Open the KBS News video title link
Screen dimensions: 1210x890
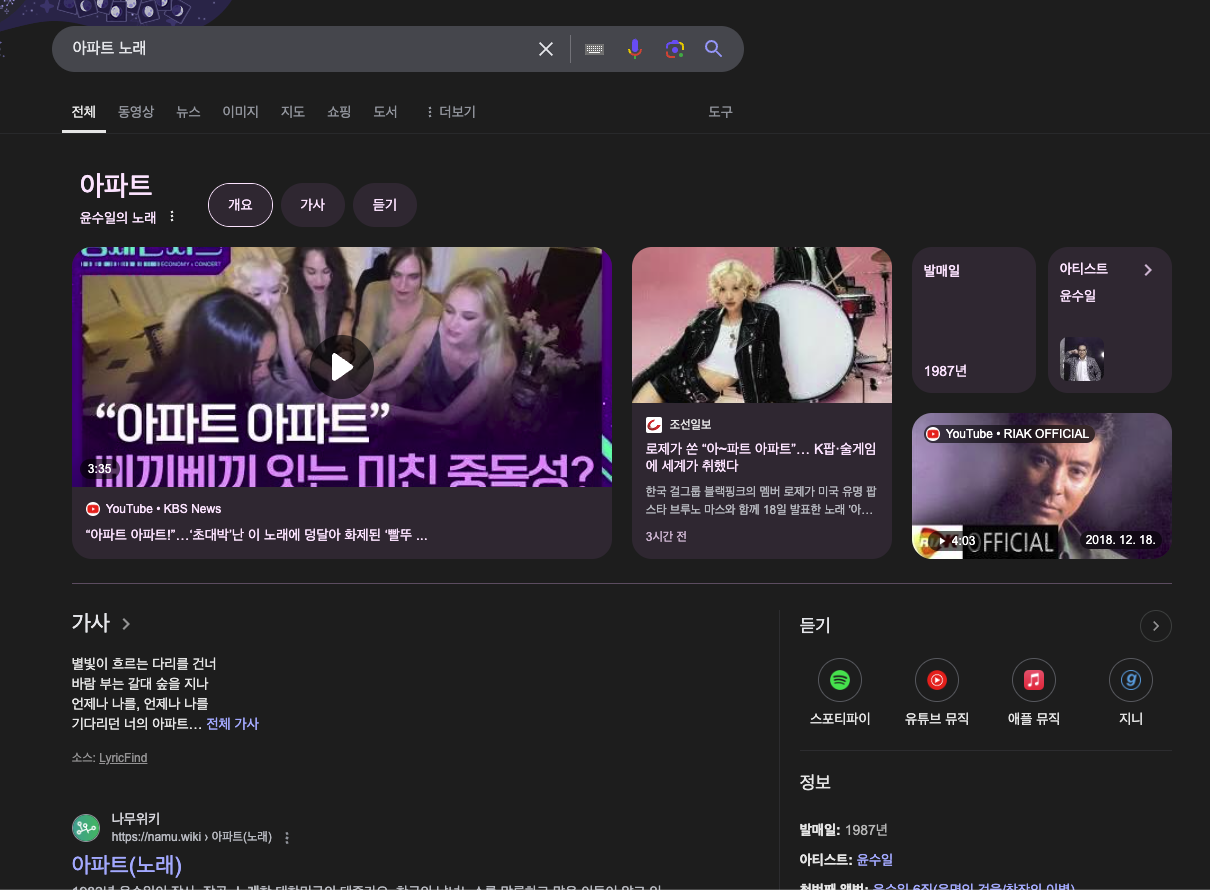257,536
